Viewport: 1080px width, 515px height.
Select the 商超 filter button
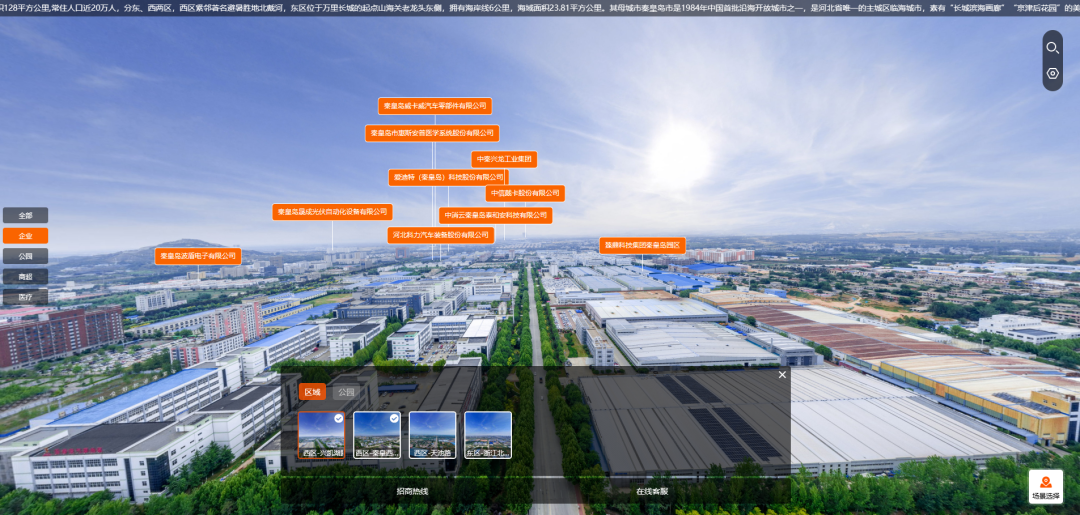25,277
